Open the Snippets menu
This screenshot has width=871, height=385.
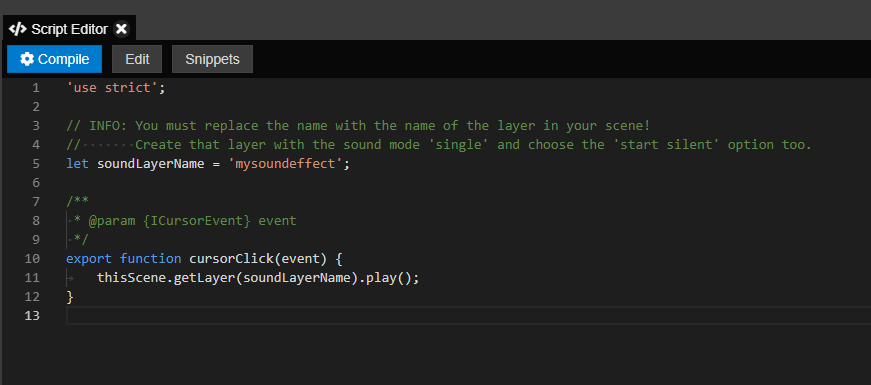click(x=212, y=59)
